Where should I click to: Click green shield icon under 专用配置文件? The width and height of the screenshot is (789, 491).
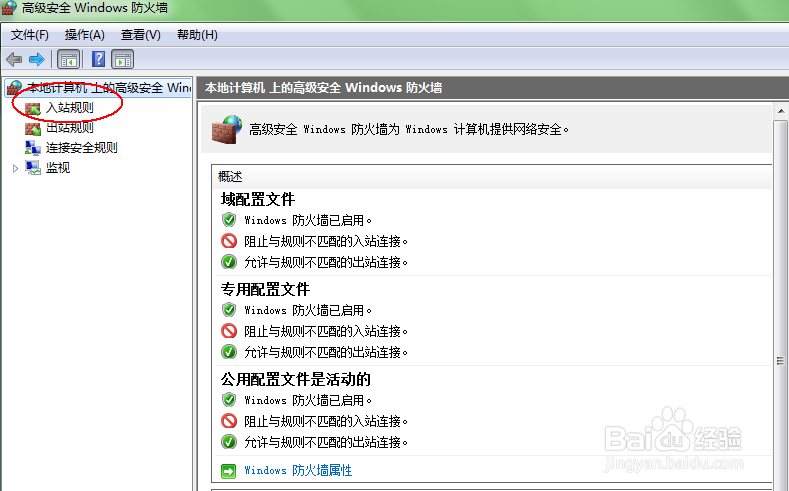(229, 310)
